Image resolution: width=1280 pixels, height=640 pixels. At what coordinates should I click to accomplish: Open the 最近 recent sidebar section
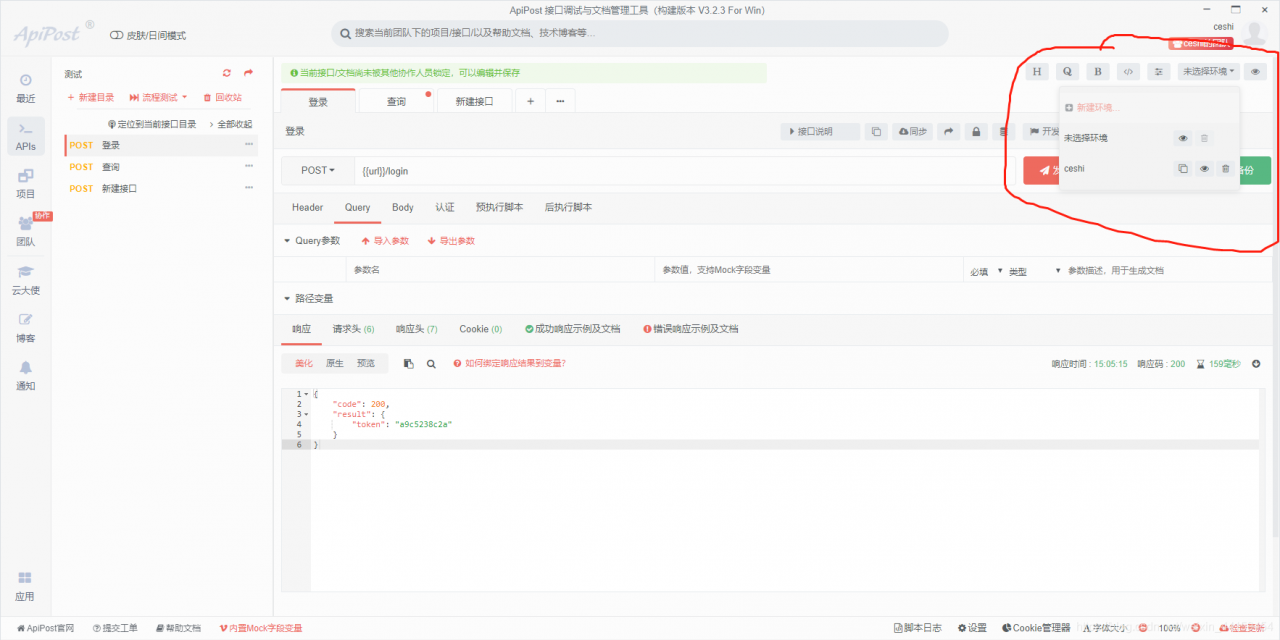(x=25, y=88)
